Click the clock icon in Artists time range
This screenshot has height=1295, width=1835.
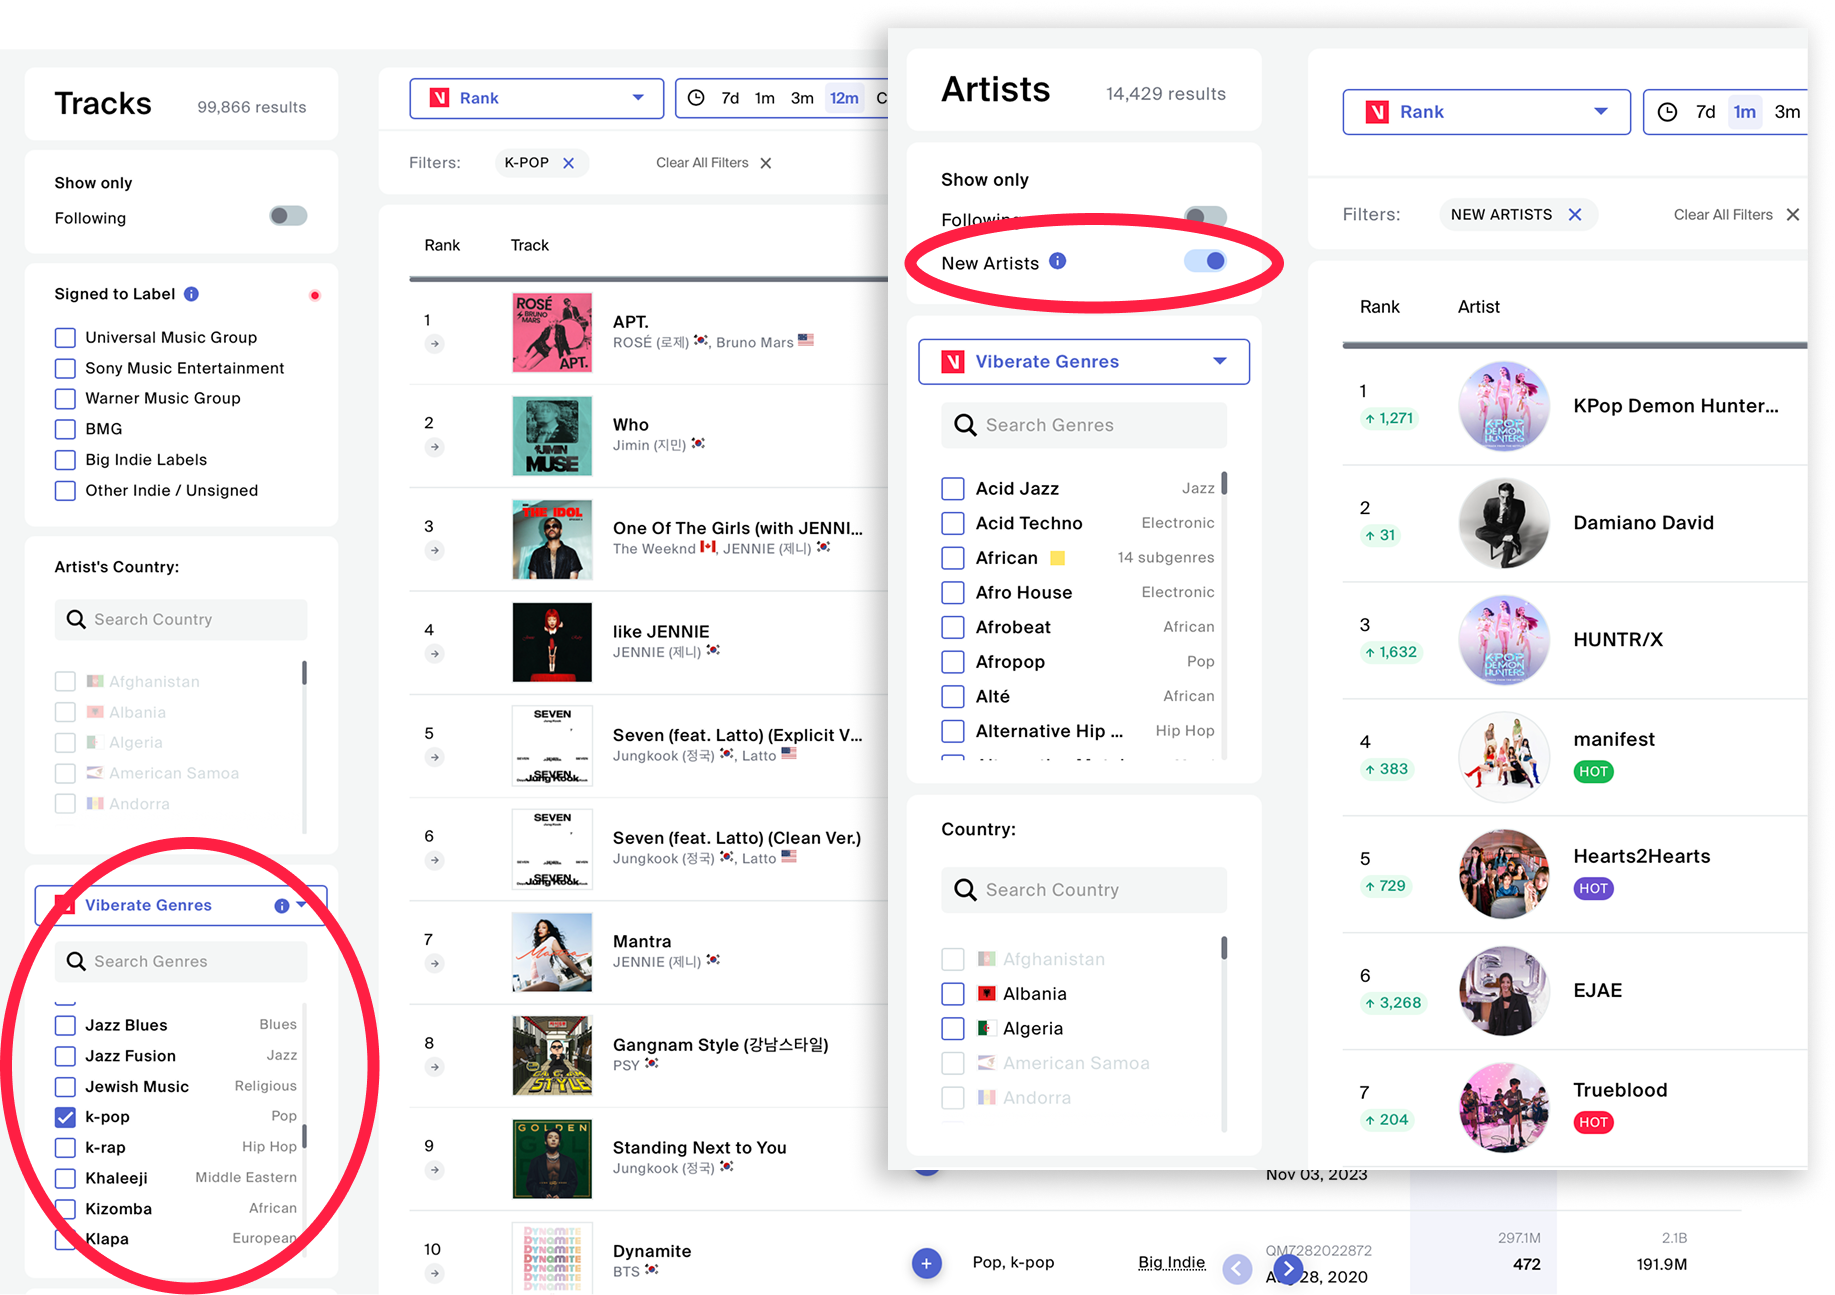(1667, 112)
